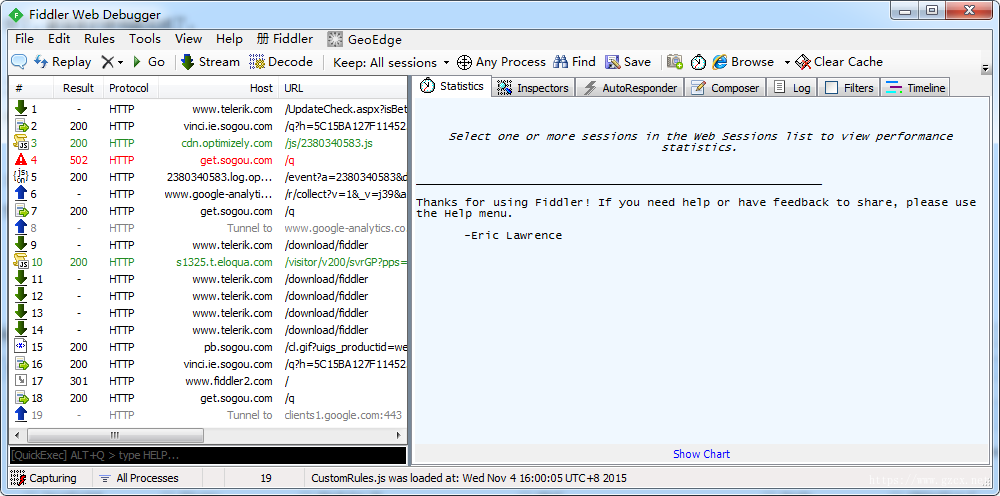
Task: Select session 2 vinci.ie.sogou.com row
Action: (x=208, y=126)
